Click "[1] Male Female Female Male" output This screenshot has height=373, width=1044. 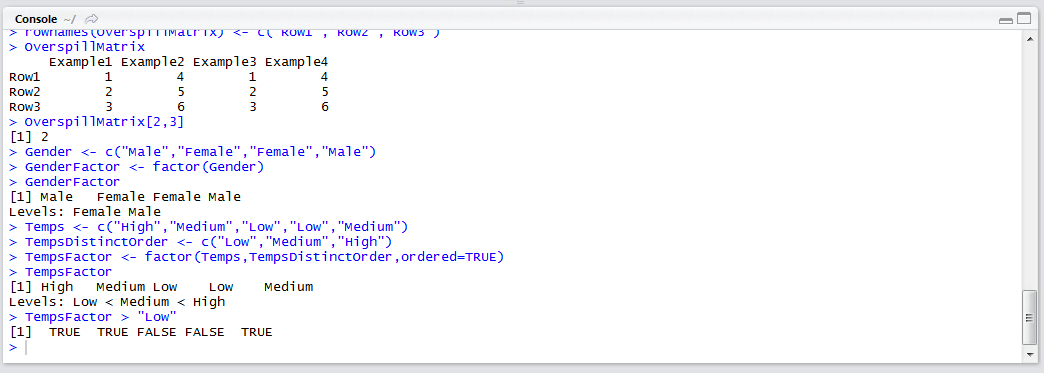coord(125,197)
